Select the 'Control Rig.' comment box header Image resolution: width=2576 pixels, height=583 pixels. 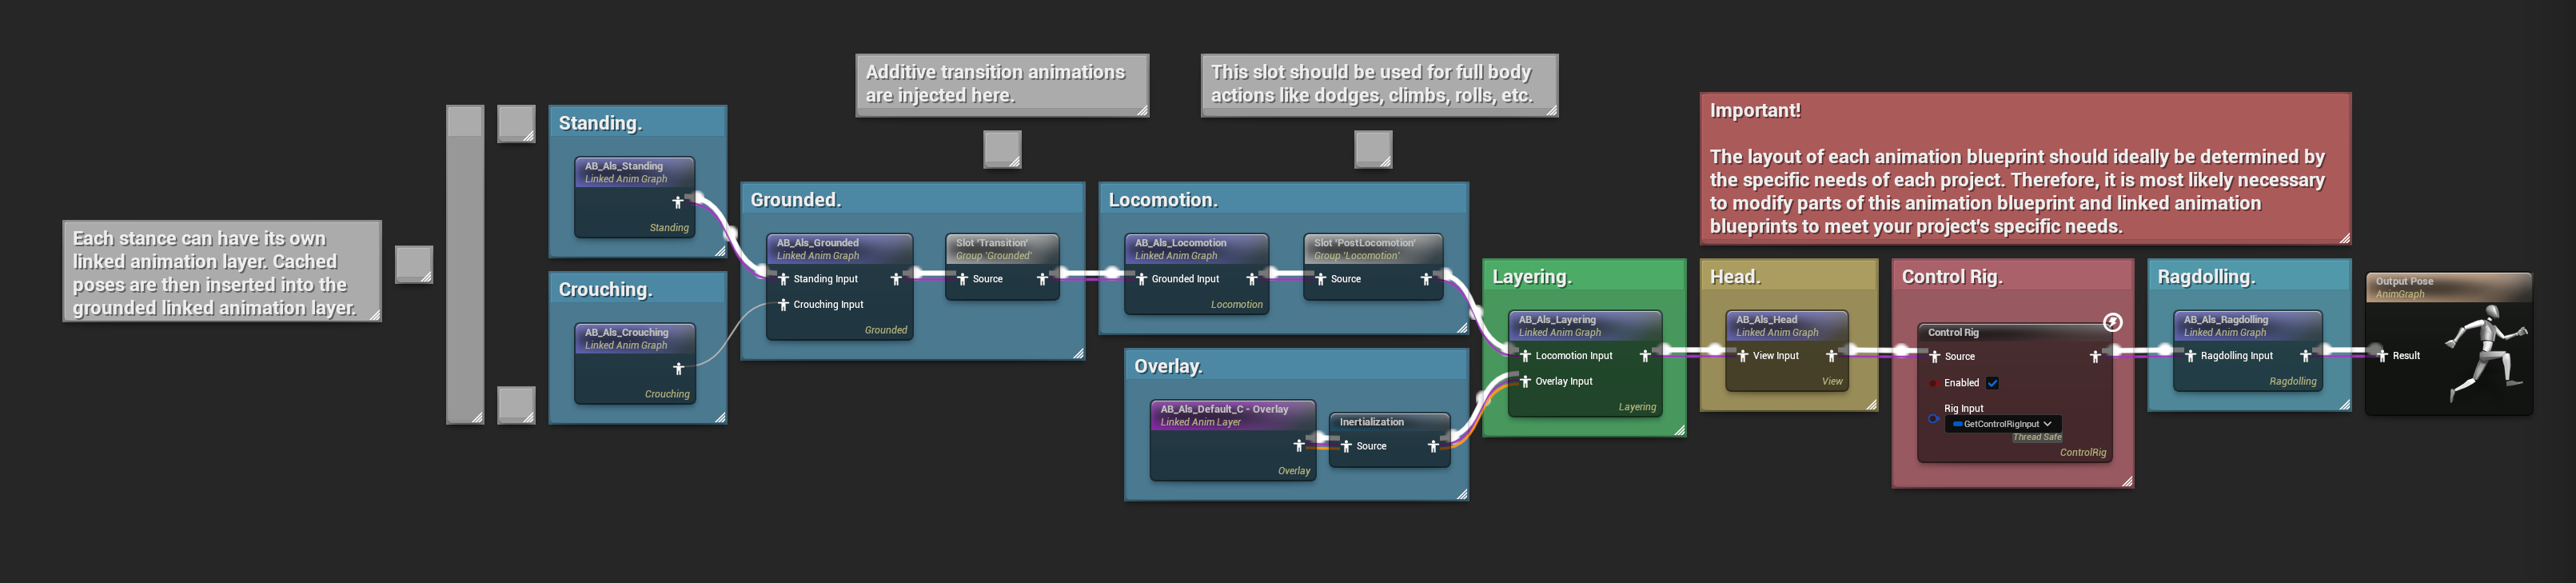(x=2013, y=276)
